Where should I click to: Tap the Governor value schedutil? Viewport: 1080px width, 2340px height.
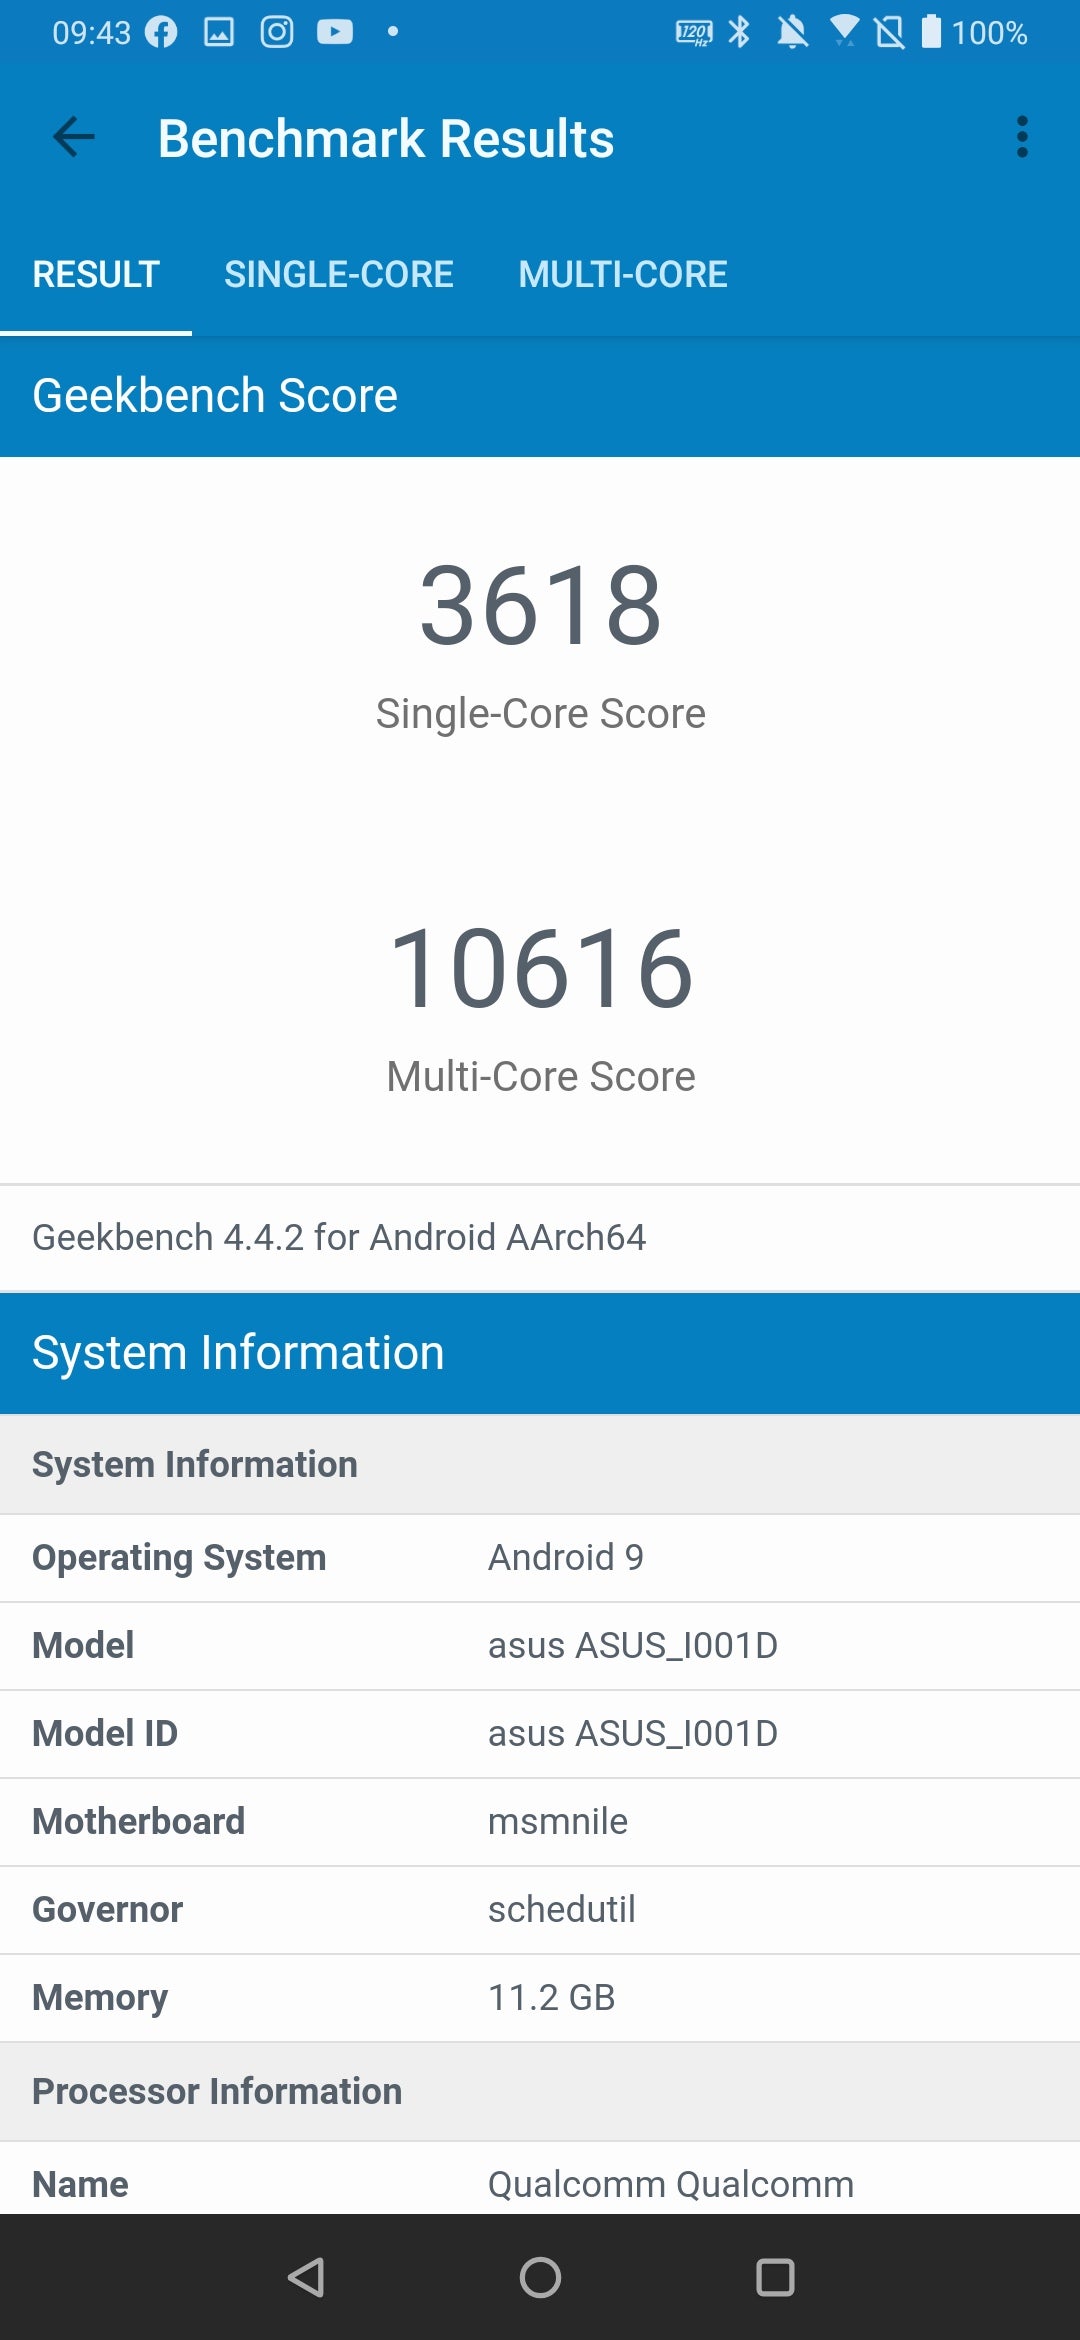click(562, 1910)
